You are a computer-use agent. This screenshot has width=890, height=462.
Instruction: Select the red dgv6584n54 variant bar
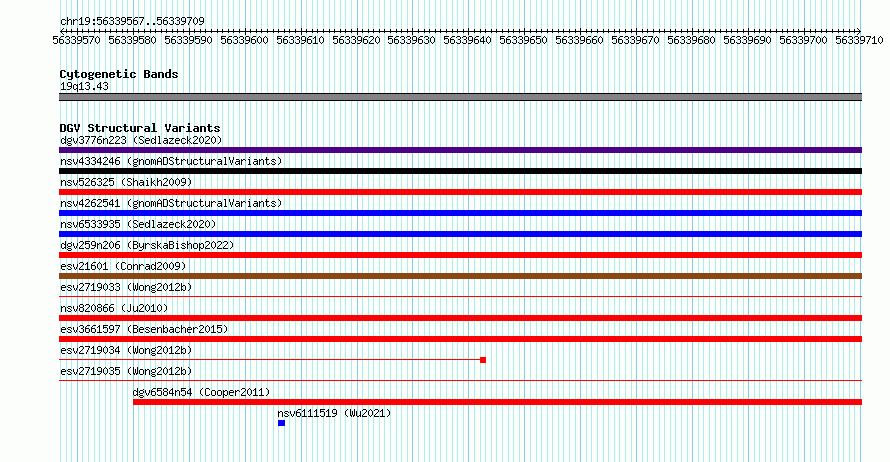tap(497, 402)
